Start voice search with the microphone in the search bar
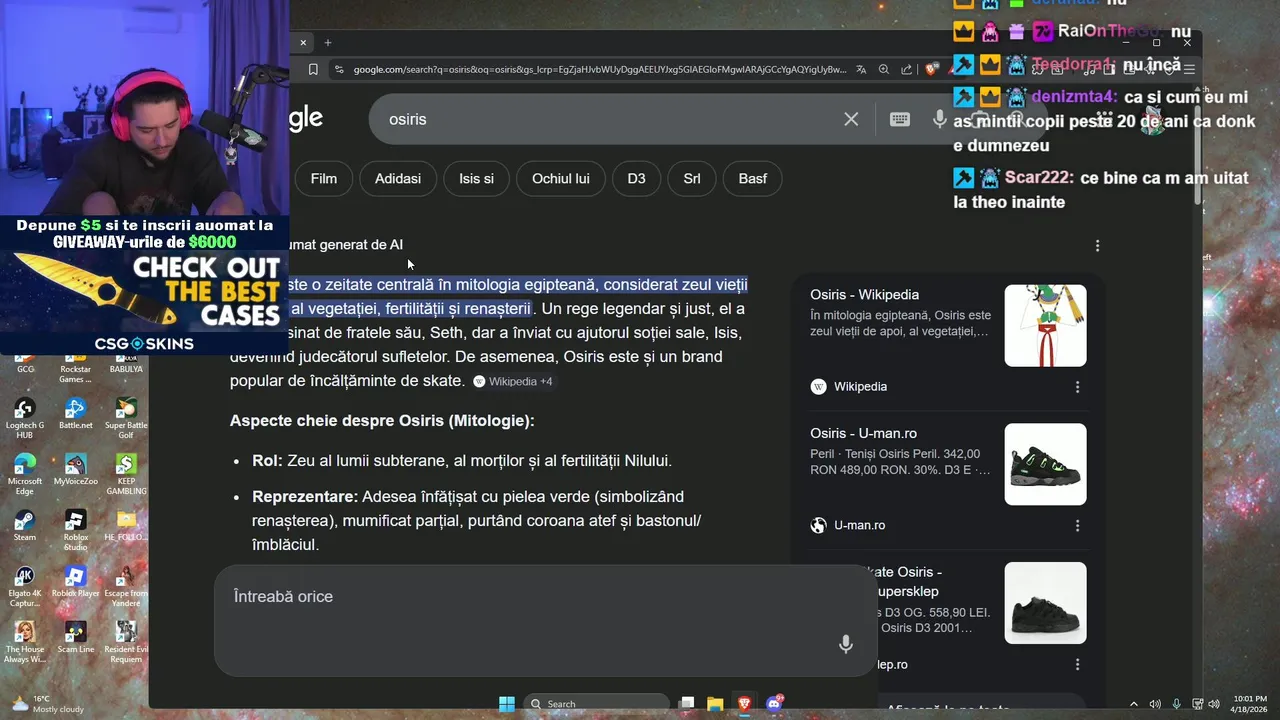This screenshot has width=1280, height=720. tap(939, 119)
